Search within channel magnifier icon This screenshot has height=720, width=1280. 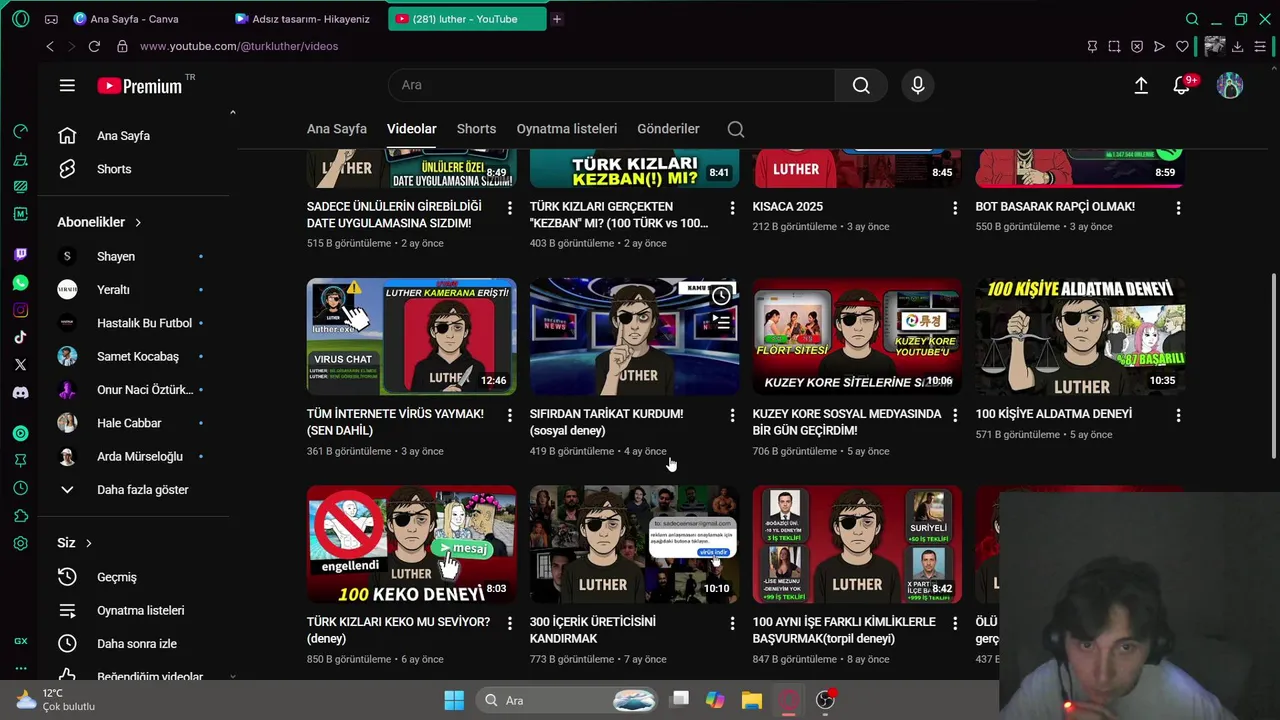[736, 129]
